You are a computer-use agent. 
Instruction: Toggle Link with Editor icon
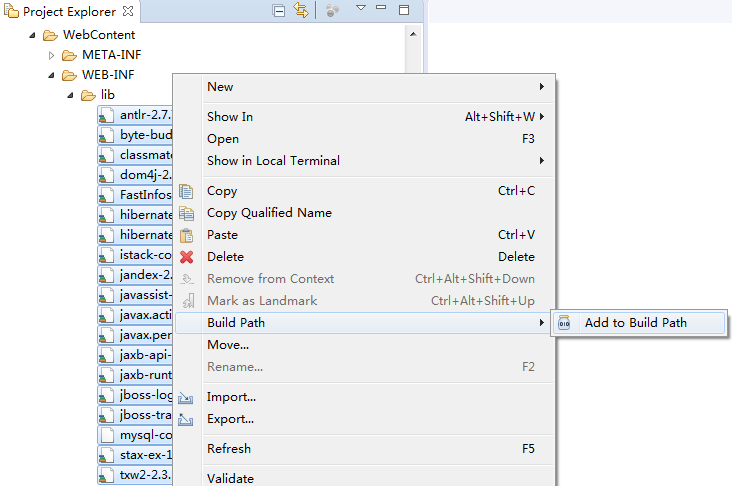pyautogui.click(x=301, y=10)
